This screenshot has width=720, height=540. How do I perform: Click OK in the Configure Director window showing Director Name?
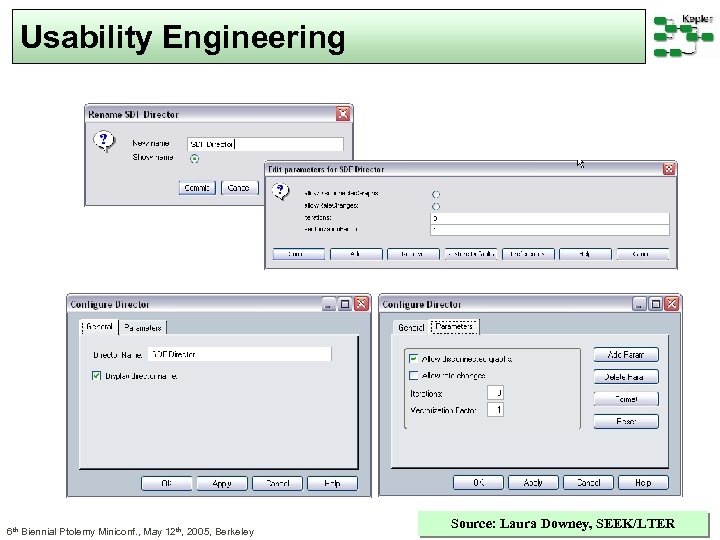166,484
